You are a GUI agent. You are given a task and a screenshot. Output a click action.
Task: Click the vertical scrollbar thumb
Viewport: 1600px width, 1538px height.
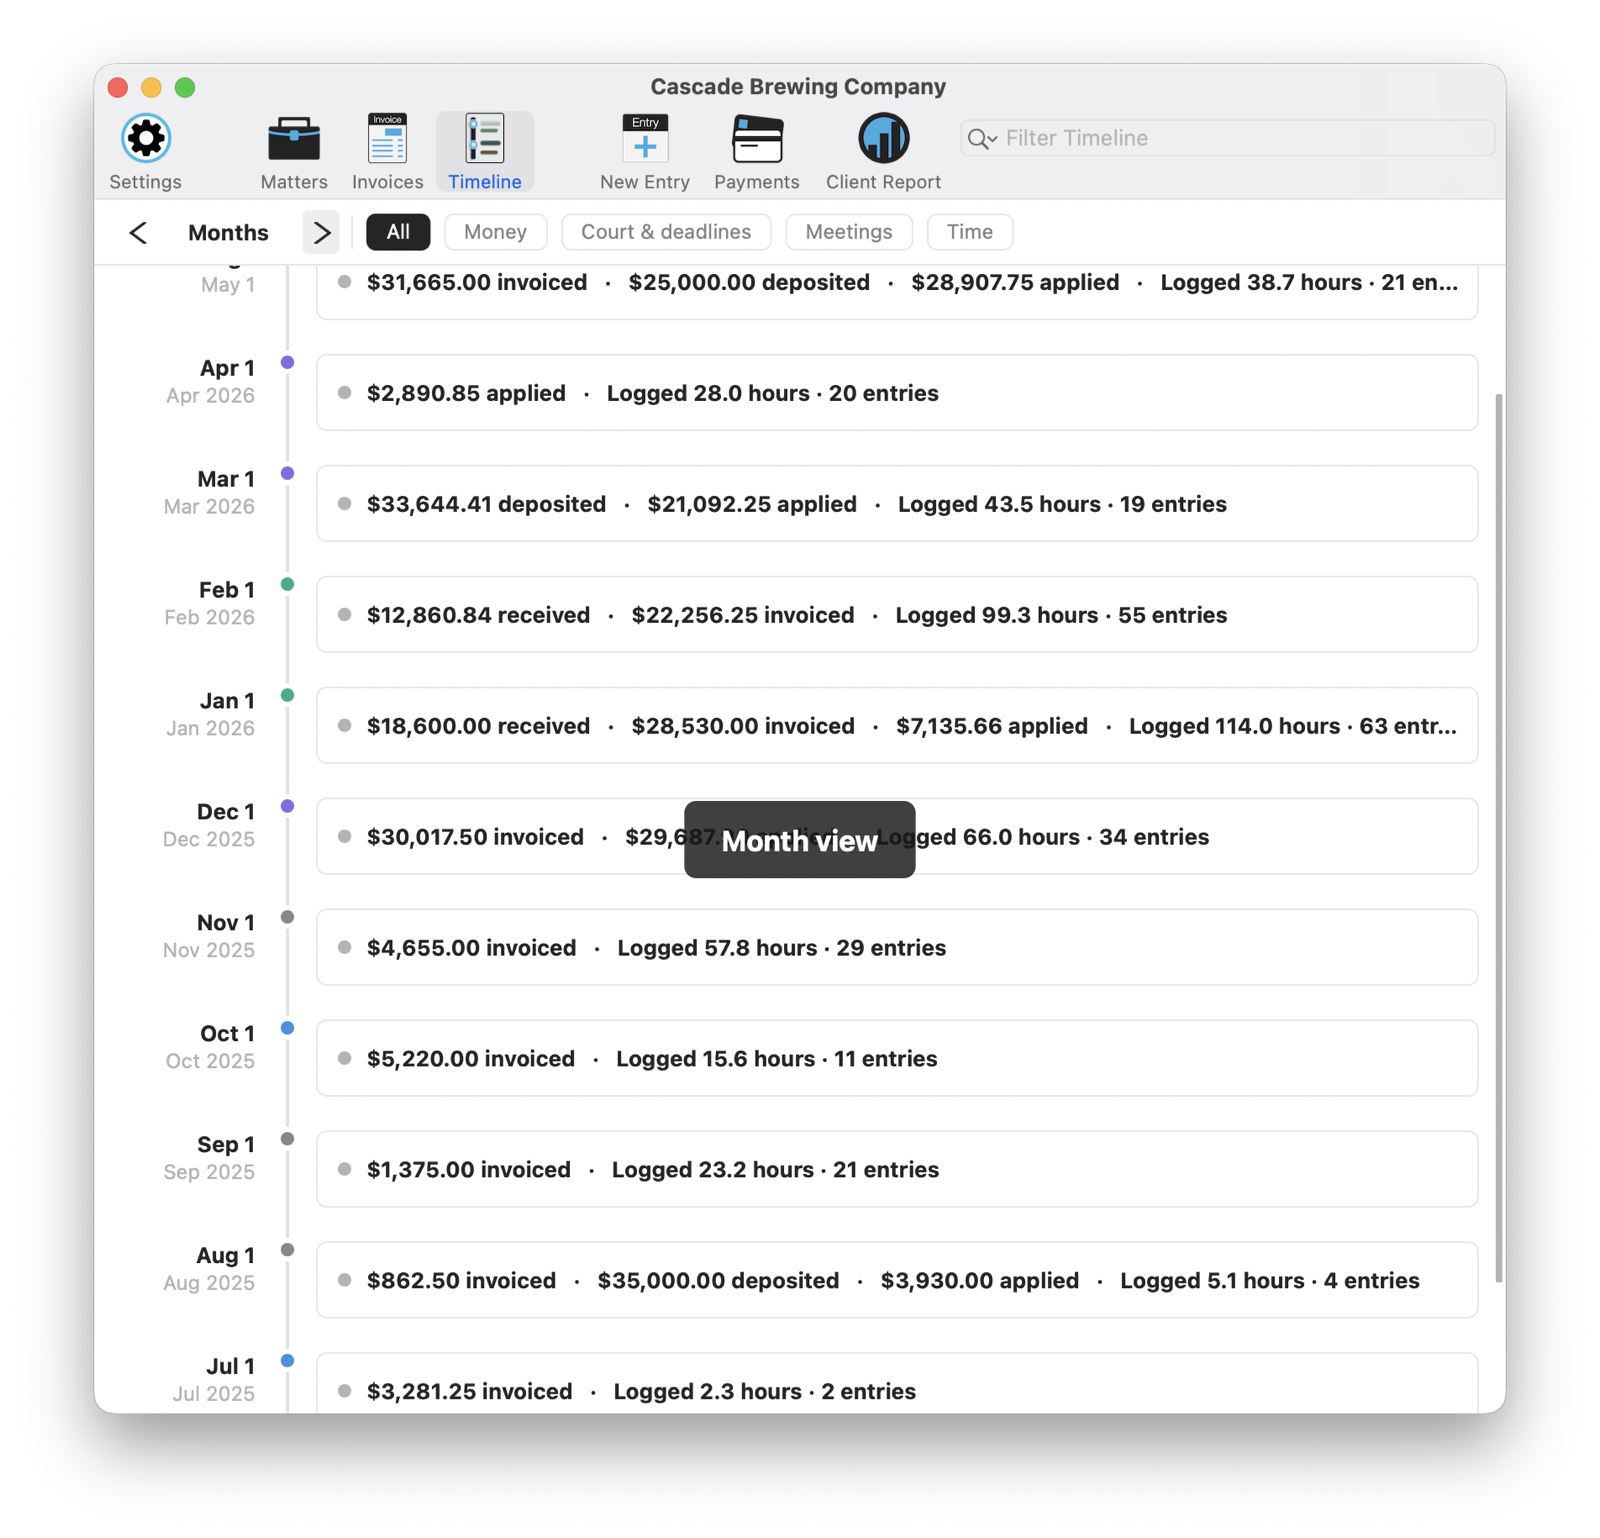(x=1498, y=838)
